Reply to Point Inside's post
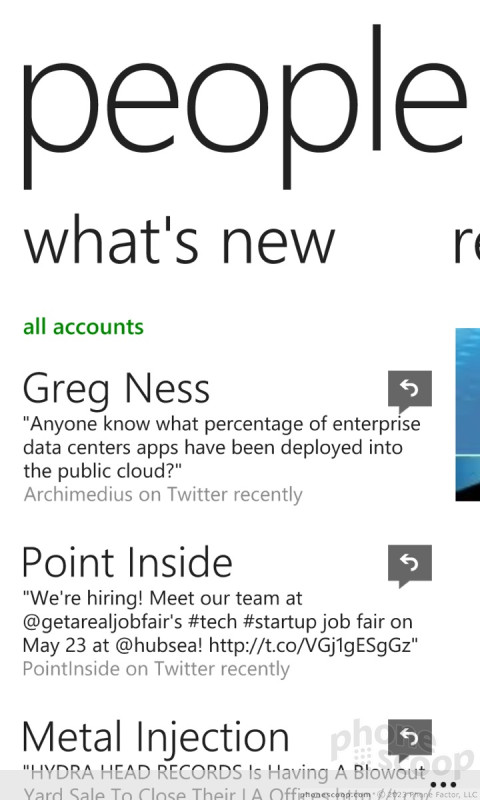480x800 pixels. click(x=410, y=565)
